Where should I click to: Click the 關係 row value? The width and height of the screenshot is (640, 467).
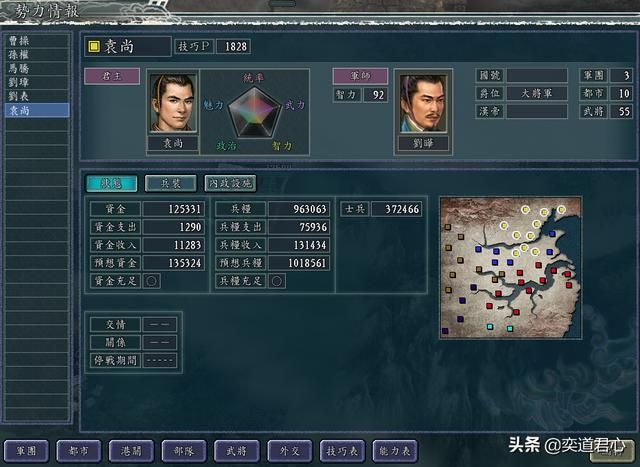160,342
